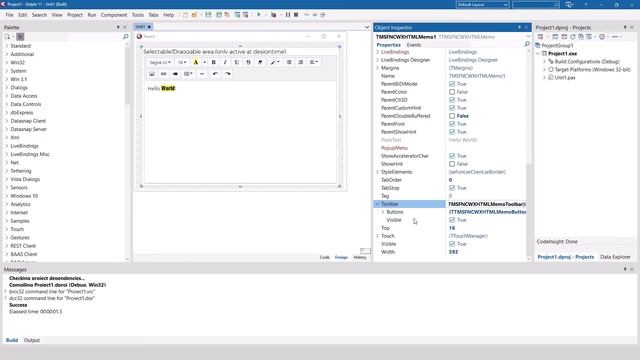Click the Run (green play) toolbar icon
Viewport: 640px width, 360px height.
click(x=259, y=15)
